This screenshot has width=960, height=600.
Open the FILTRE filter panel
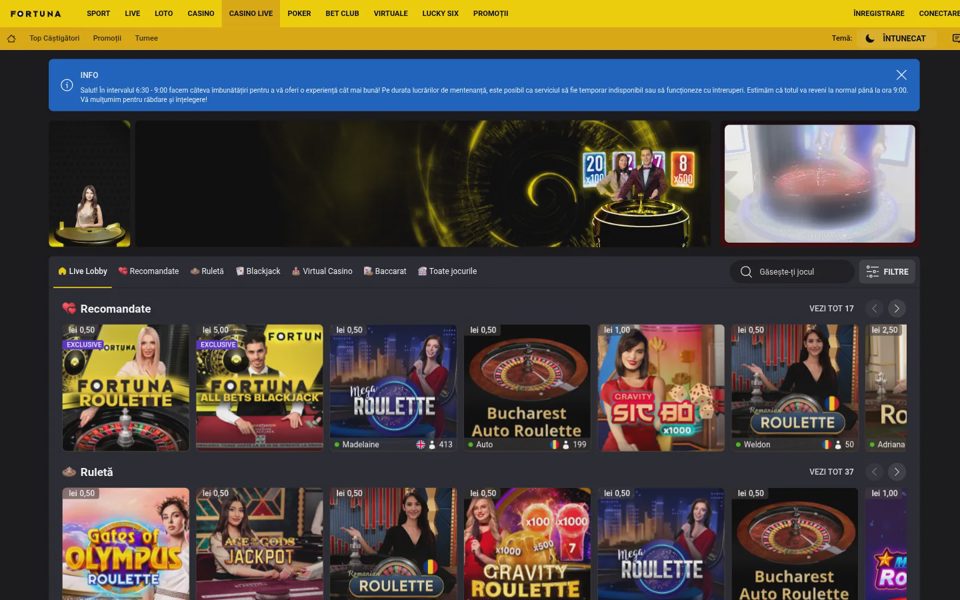[x=887, y=272]
